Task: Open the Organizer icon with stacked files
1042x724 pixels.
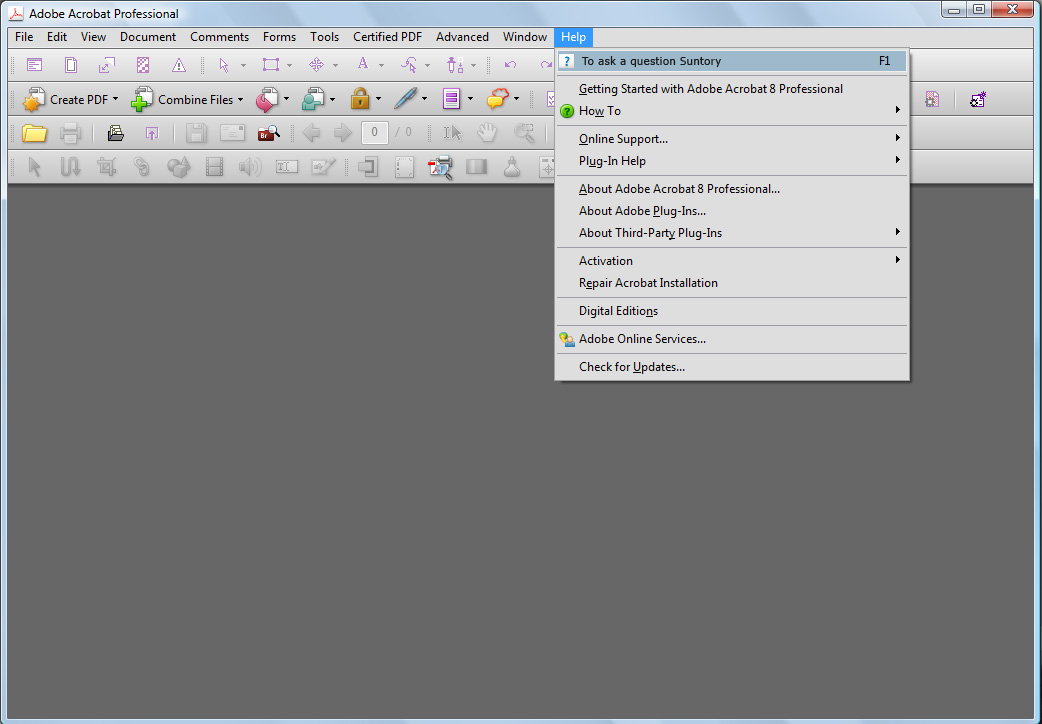Action: pyautogui.click(x=116, y=133)
